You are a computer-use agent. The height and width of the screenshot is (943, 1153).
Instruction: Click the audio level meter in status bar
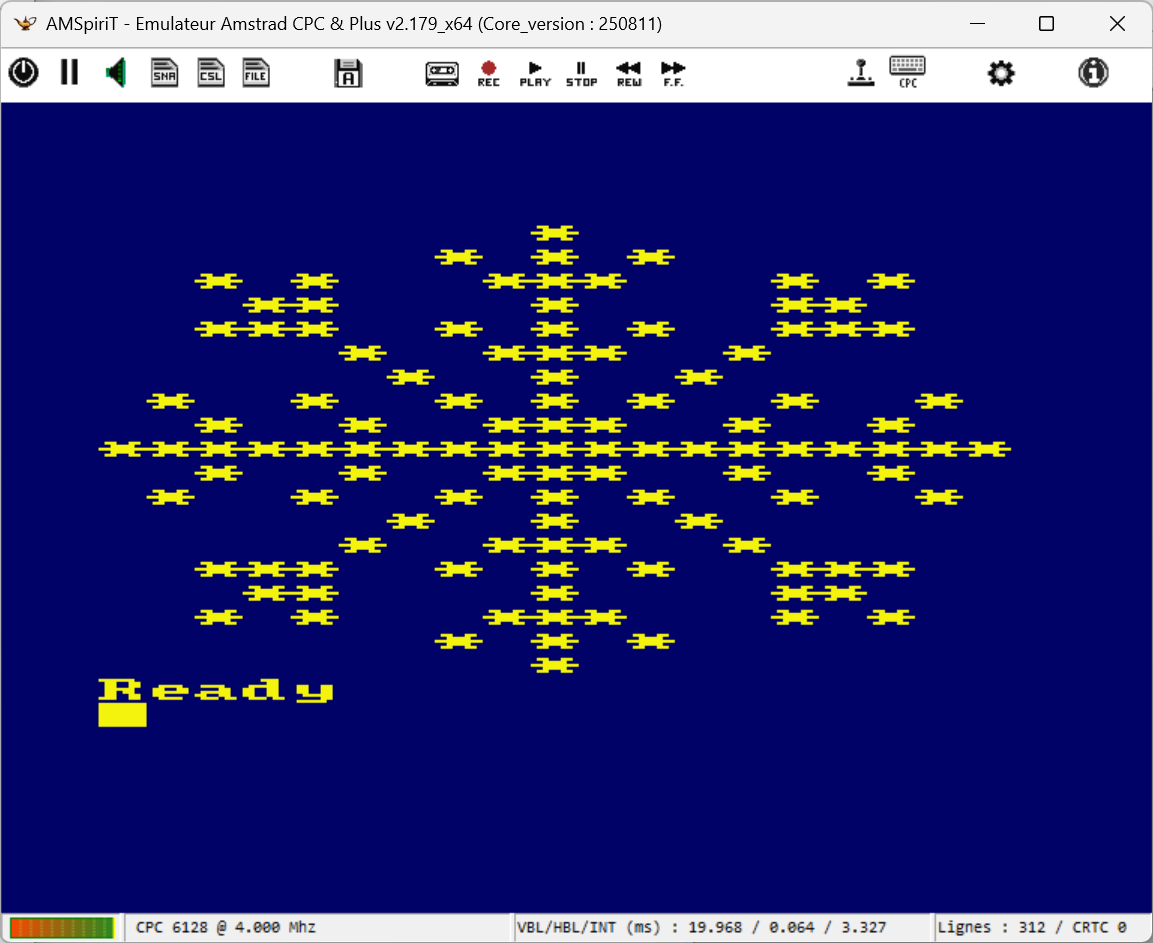point(62,927)
